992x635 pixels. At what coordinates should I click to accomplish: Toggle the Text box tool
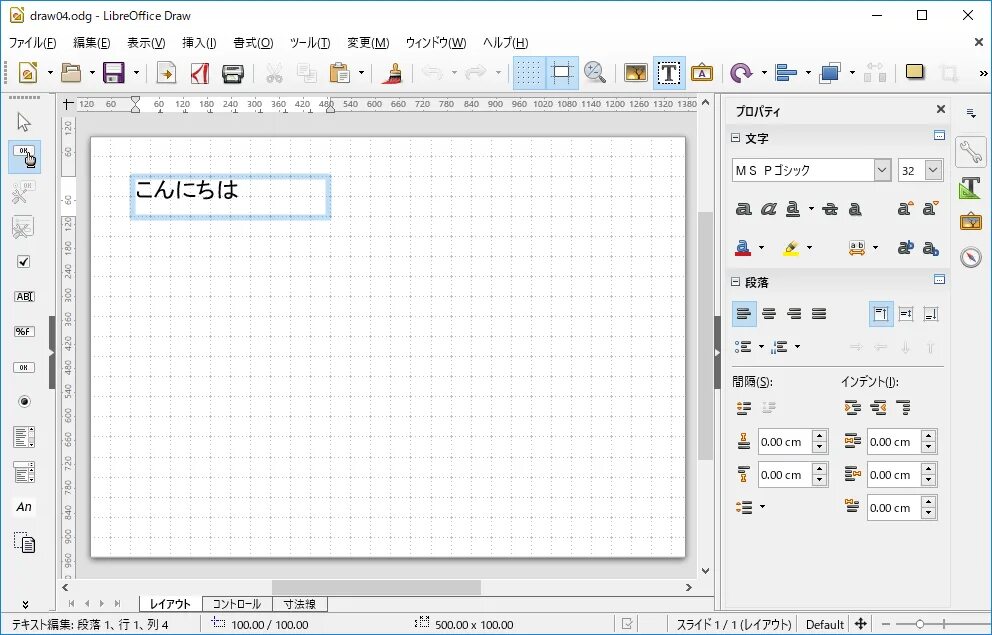669,73
